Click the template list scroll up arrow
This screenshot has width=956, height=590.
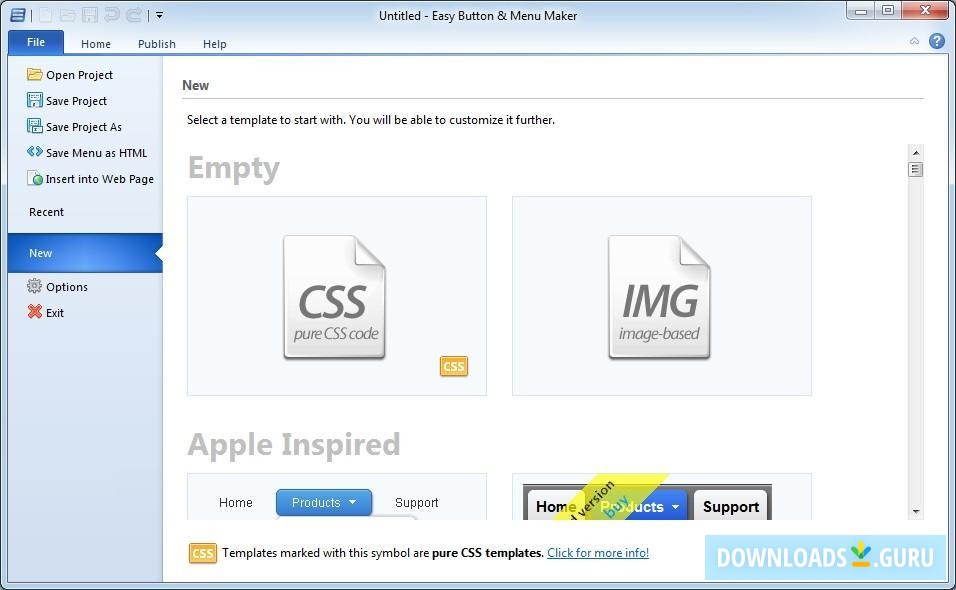click(915, 152)
